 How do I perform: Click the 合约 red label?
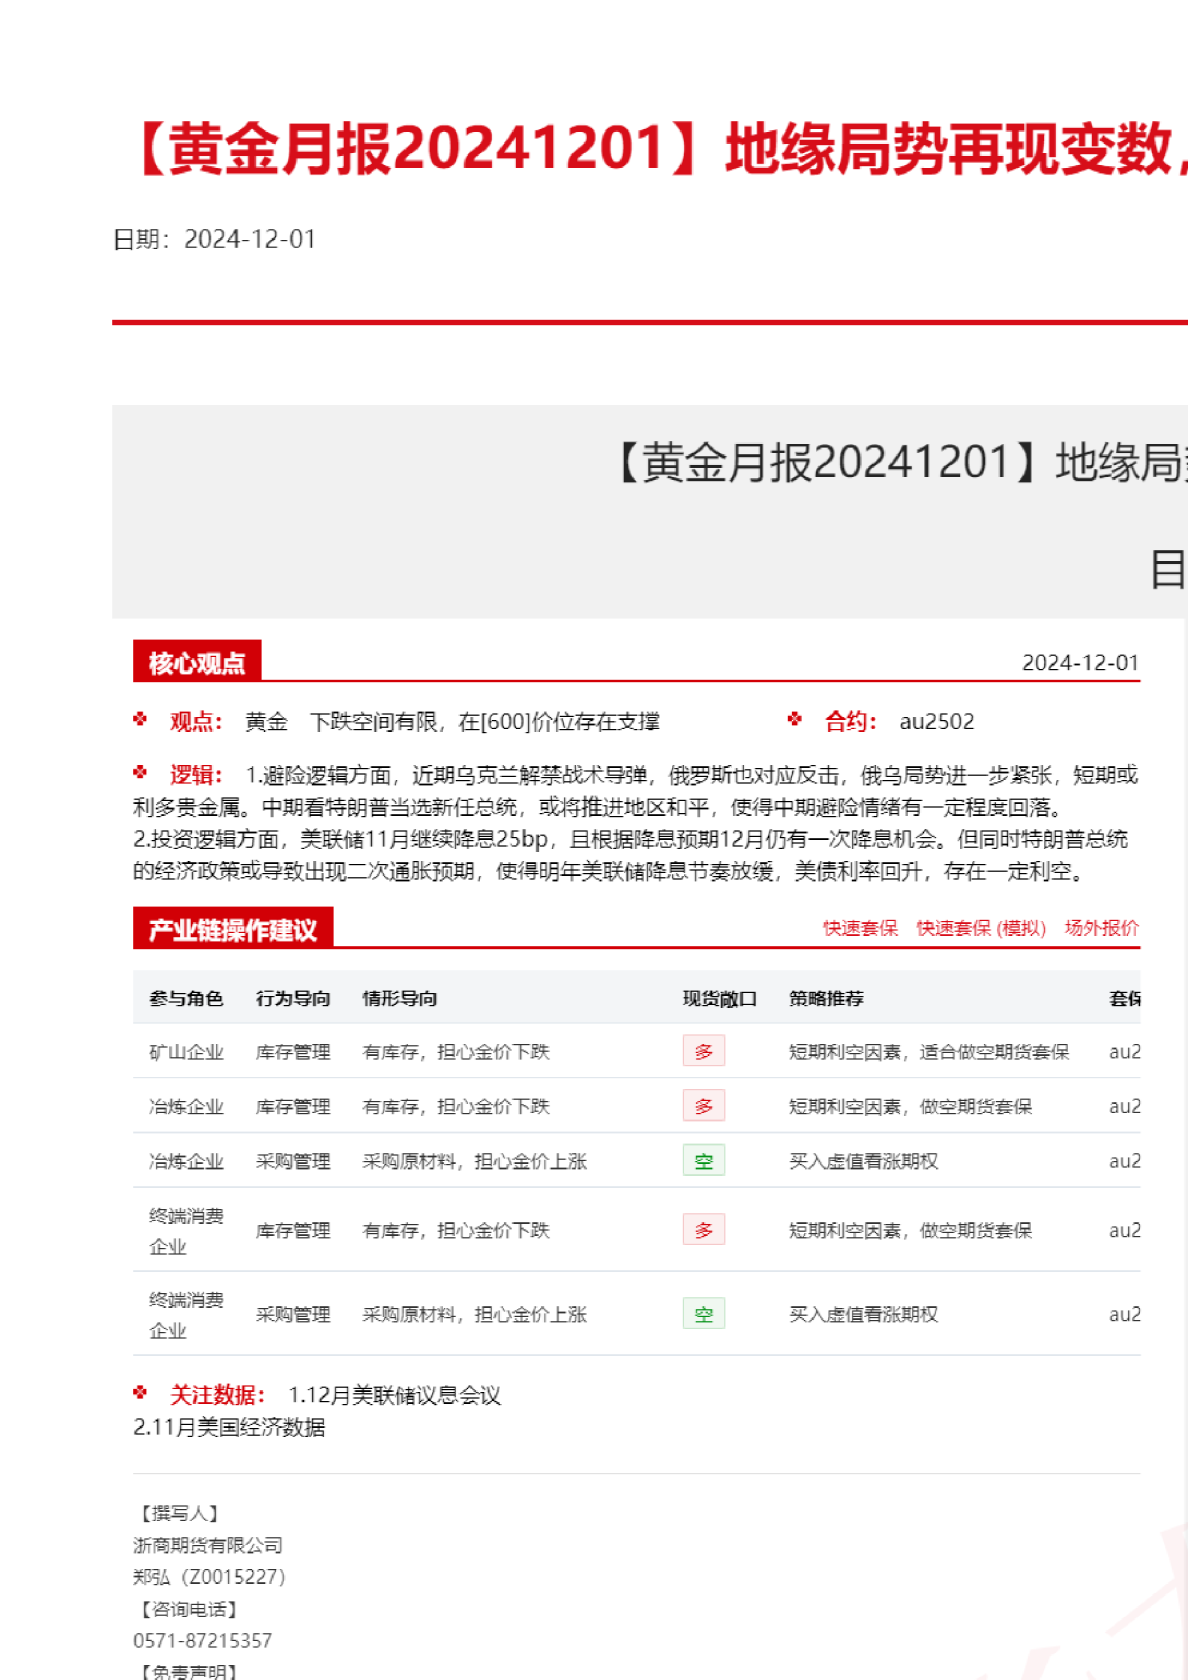851,721
